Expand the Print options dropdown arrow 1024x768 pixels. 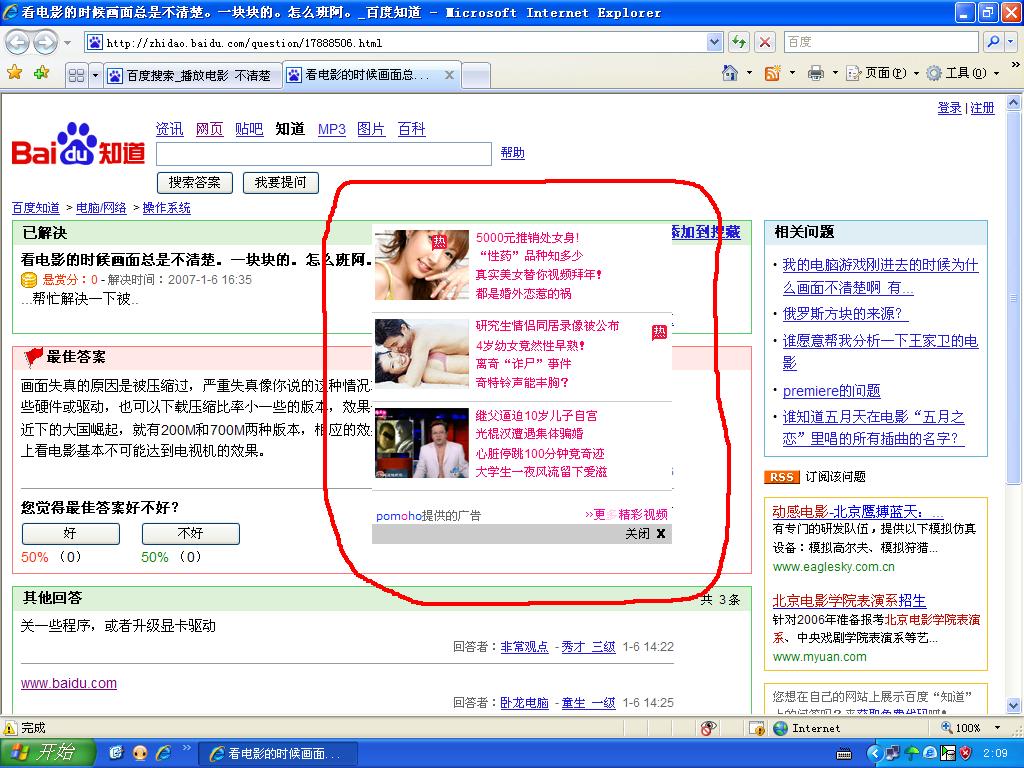[835, 72]
